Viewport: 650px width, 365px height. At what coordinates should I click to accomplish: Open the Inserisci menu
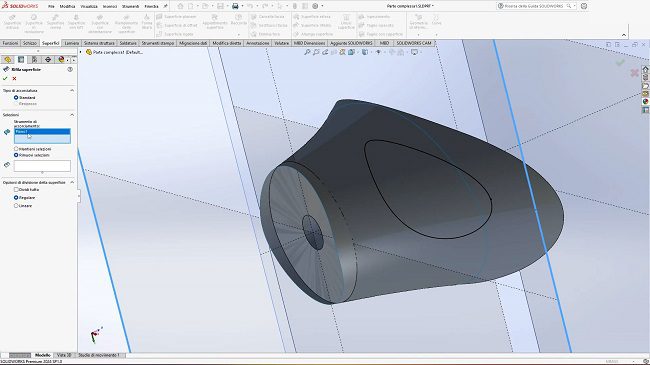[x=110, y=6]
